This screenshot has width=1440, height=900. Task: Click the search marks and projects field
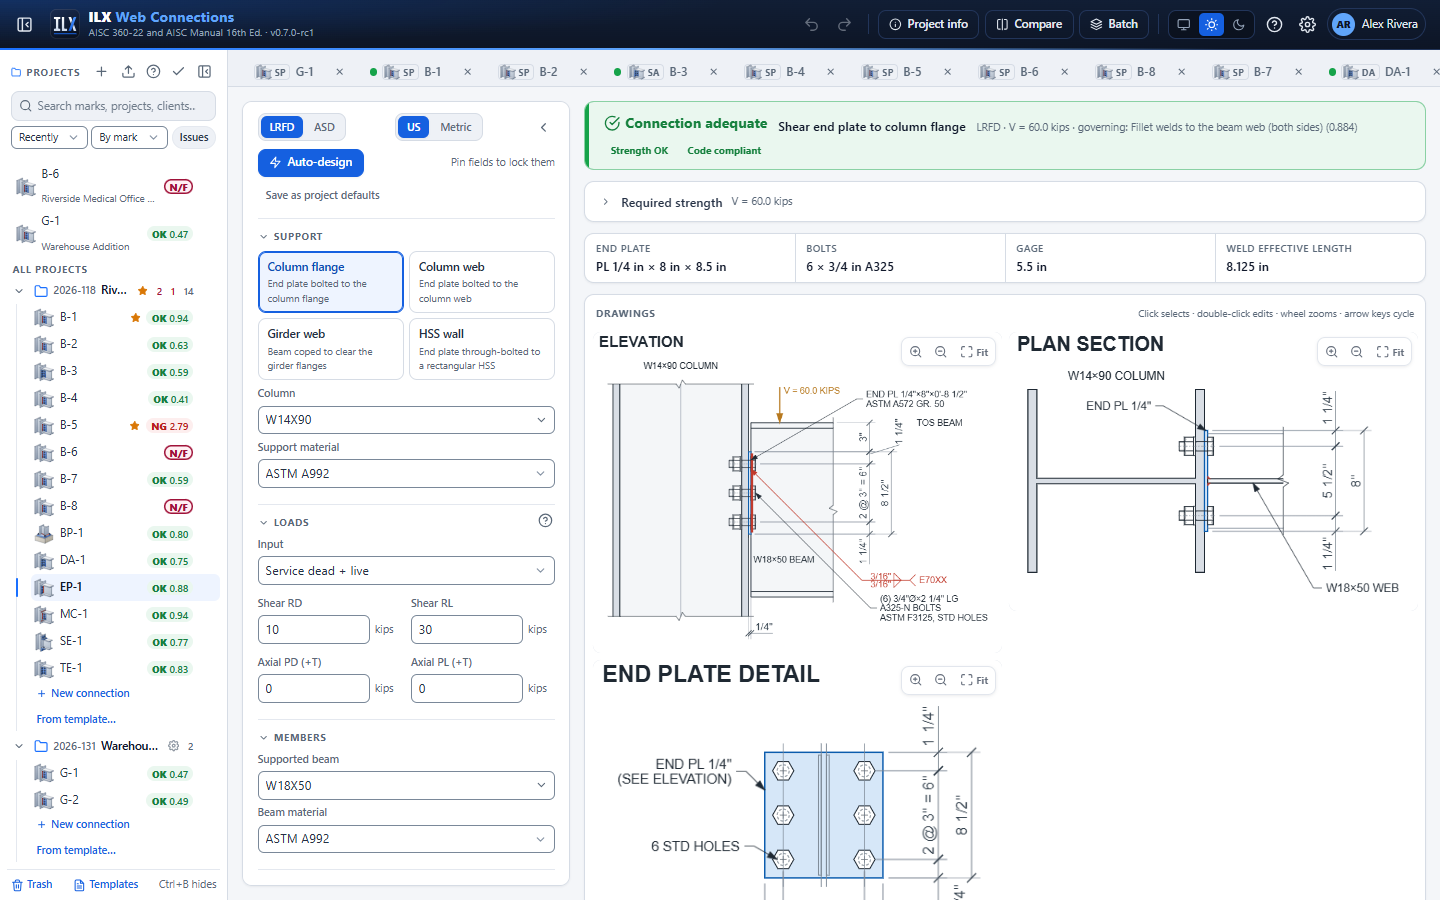tap(113, 106)
